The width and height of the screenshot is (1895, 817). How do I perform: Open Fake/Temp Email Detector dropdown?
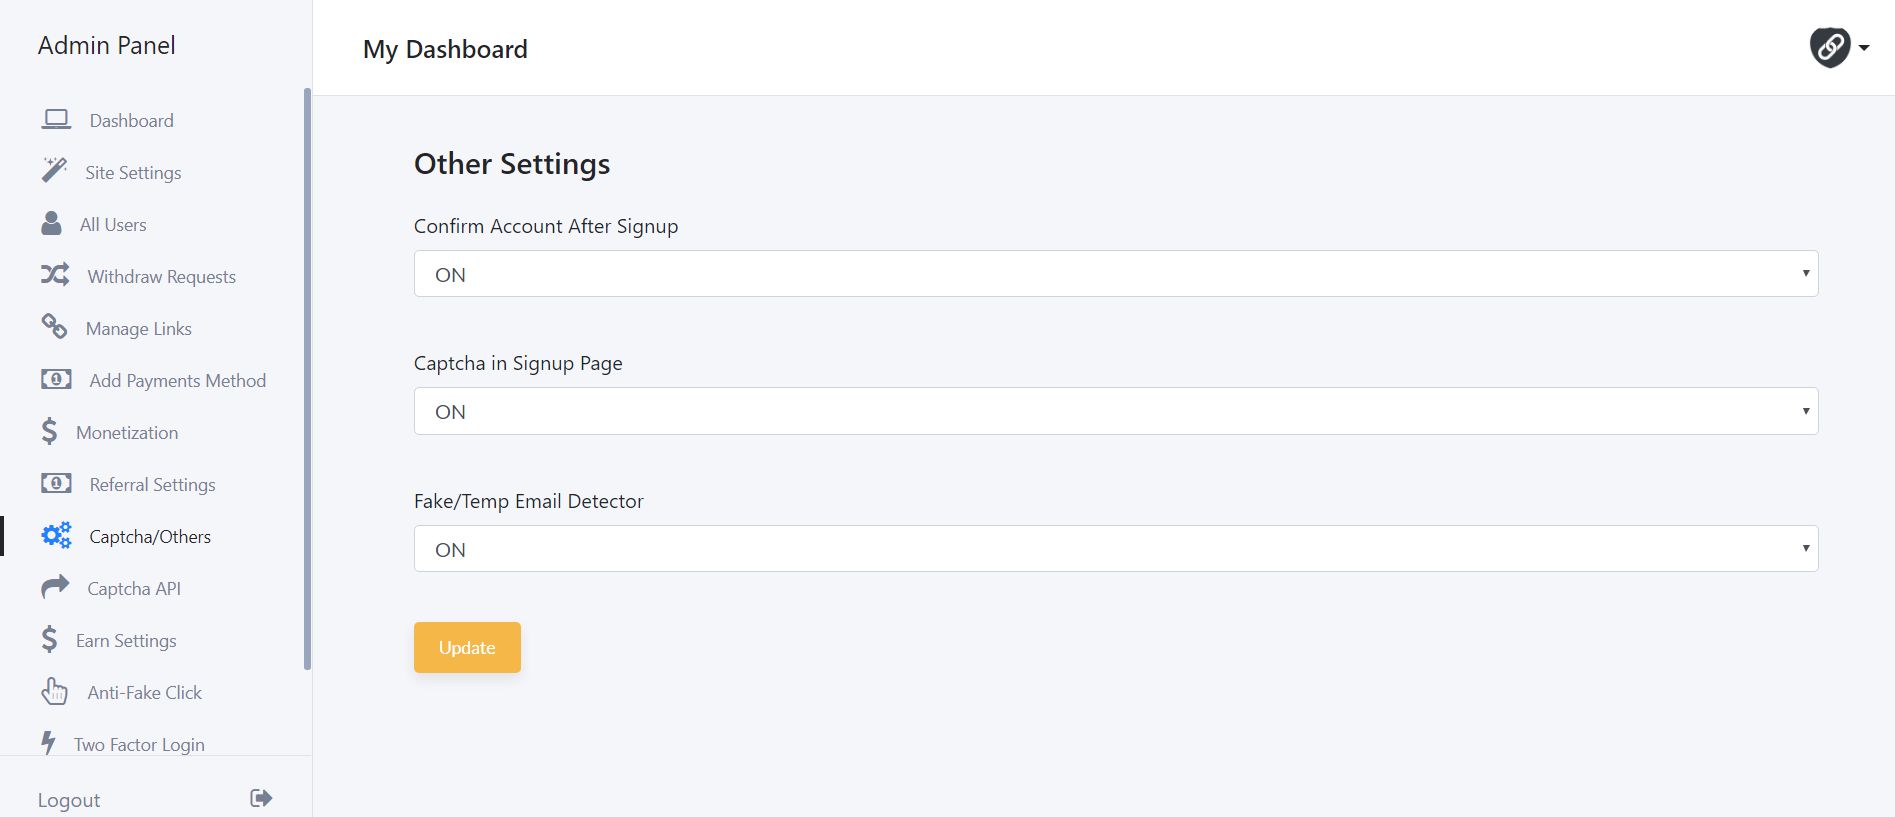(x=1115, y=549)
